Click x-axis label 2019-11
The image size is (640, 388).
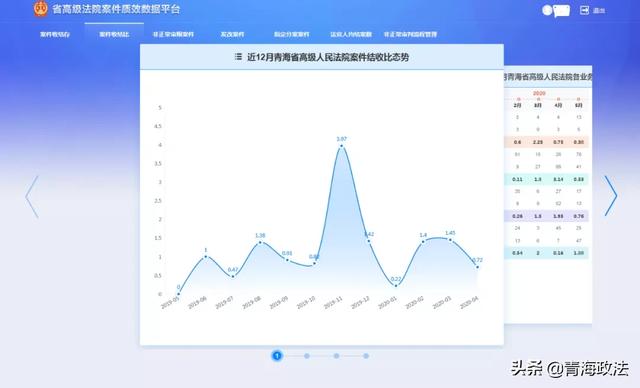tap(333, 303)
